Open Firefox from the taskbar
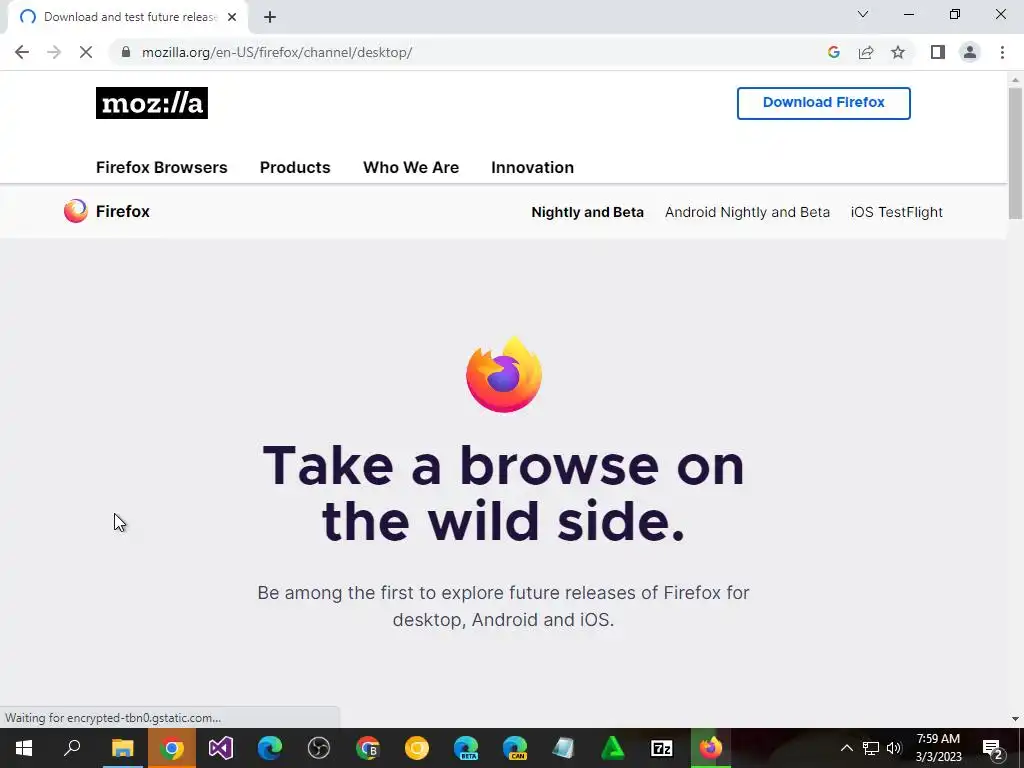The height and width of the screenshot is (768, 1024). pos(711,748)
